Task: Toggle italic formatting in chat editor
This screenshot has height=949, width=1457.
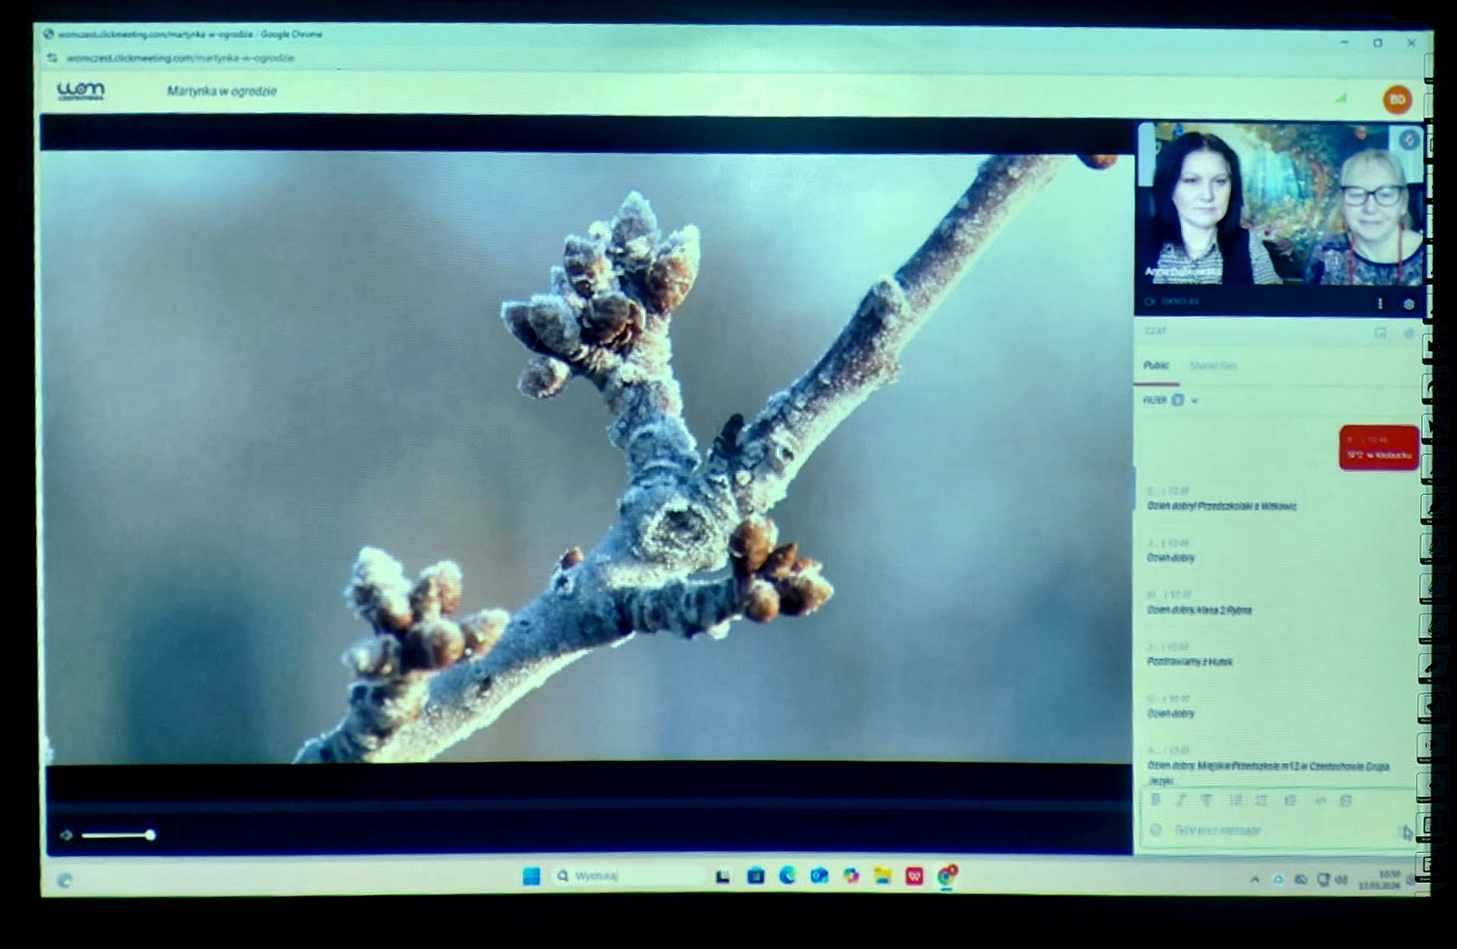Action: click(1181, 800)
